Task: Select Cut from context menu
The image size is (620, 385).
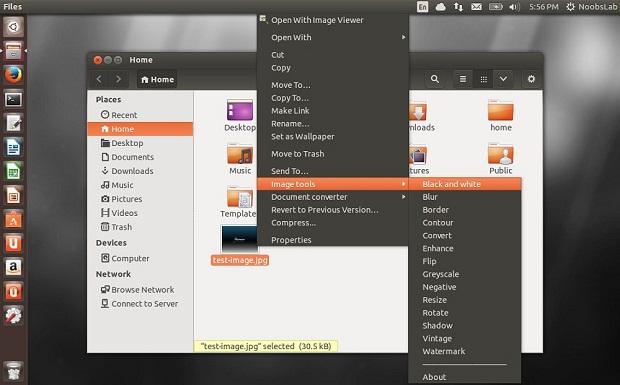Action: [x=333, y=55]
